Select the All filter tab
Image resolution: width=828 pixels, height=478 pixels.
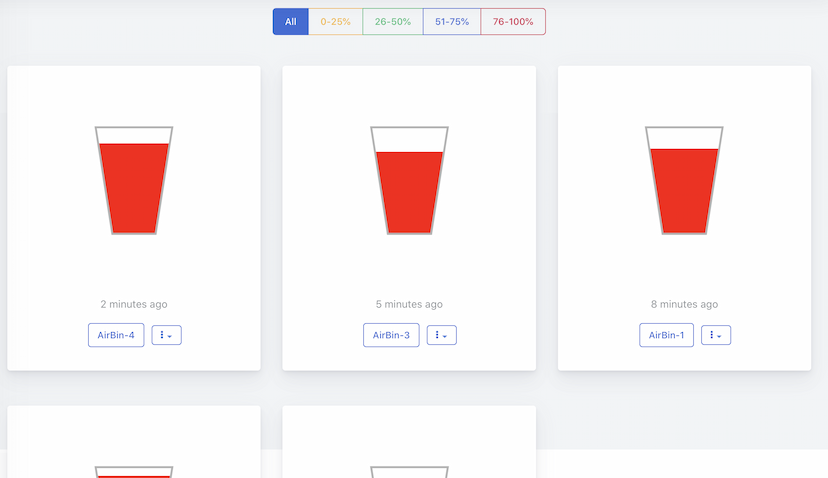click(x=290, y=22)
